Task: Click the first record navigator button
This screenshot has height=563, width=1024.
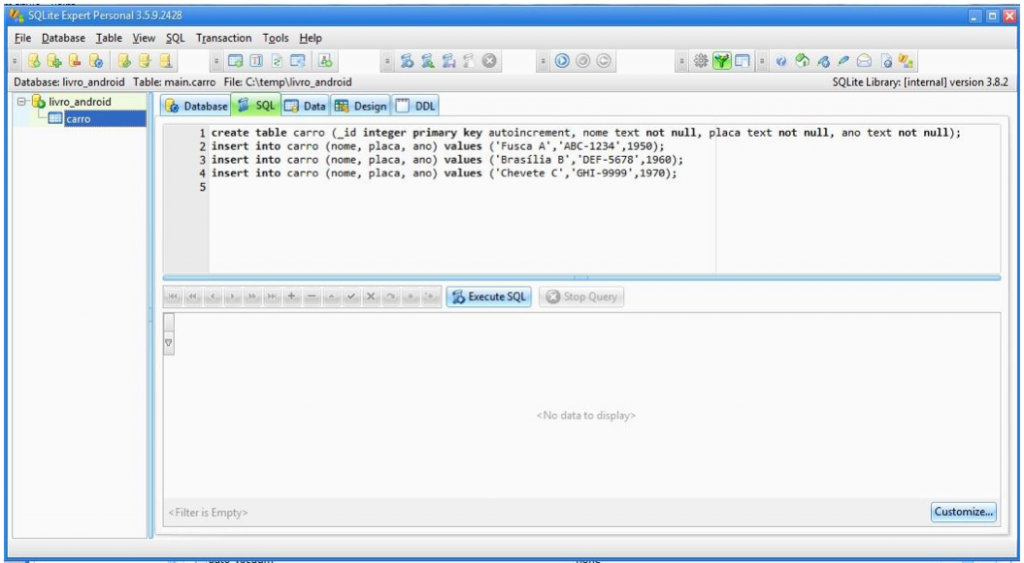Action: [173, 297]
